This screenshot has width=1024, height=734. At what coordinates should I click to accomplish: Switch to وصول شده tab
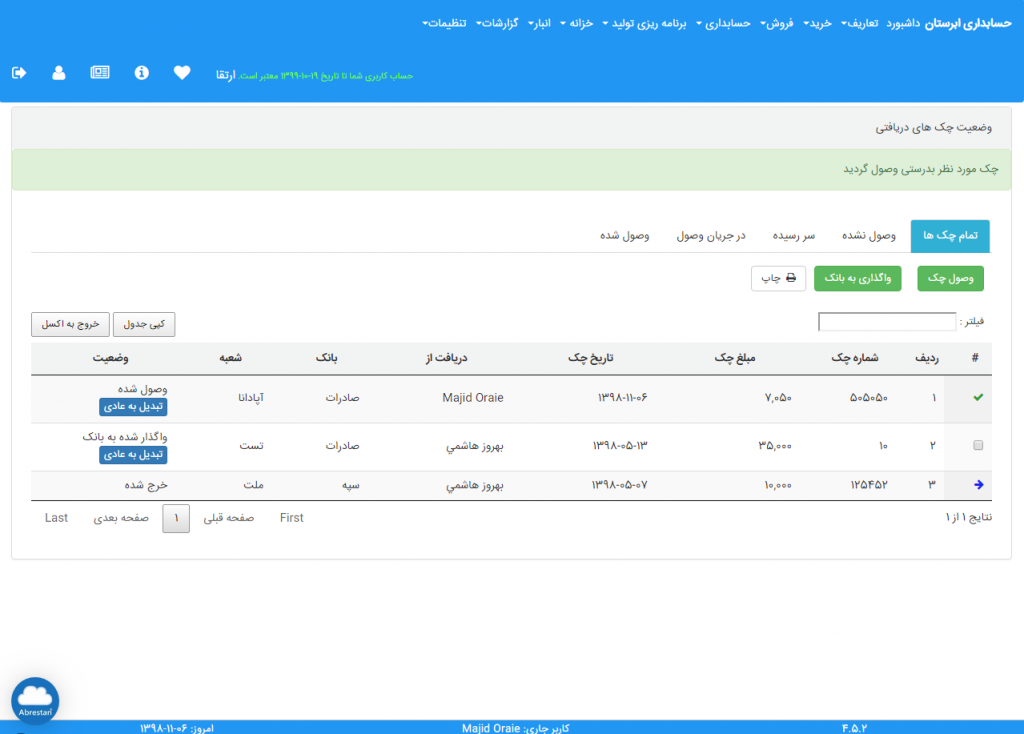pyautogui.click(x=624, y=236)
